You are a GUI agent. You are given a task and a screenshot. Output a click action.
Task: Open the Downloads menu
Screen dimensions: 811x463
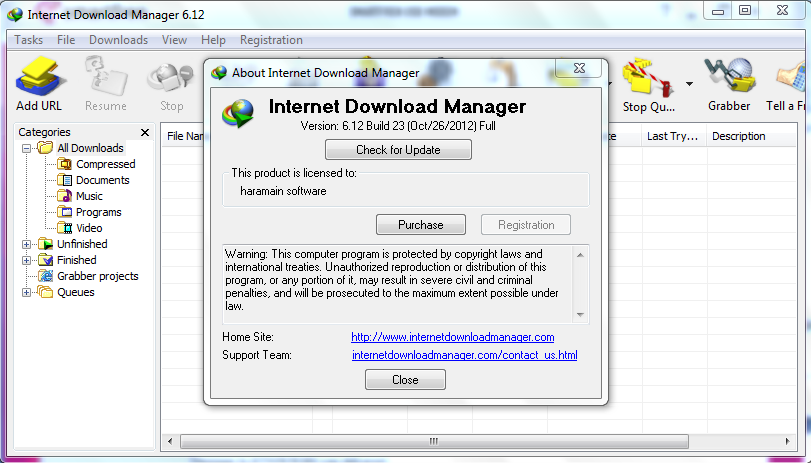[x=118, y=40]
